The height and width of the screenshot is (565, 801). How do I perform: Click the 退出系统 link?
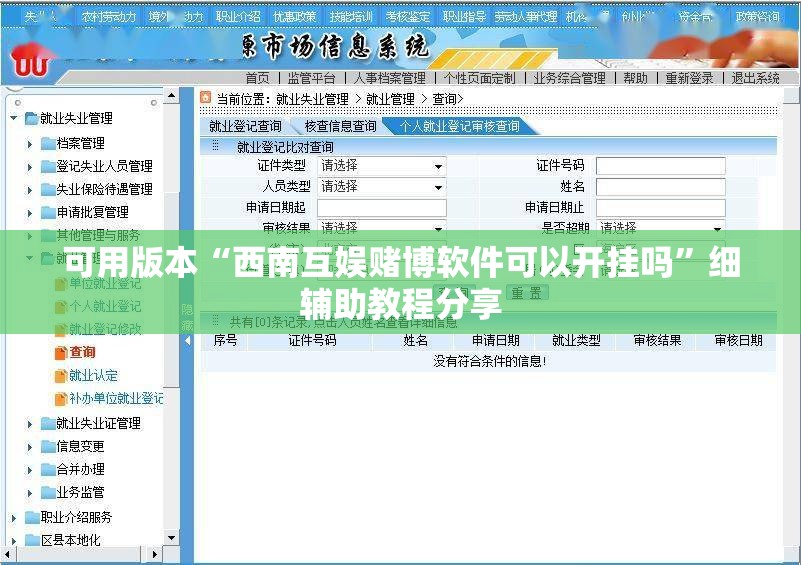pos(756,78)
